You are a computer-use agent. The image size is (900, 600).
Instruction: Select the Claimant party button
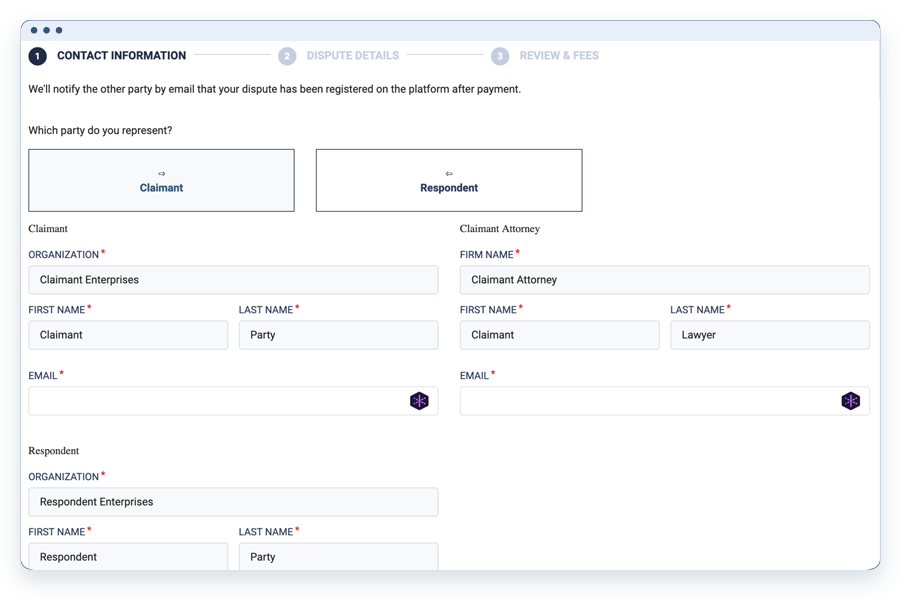tap(161, 180)
